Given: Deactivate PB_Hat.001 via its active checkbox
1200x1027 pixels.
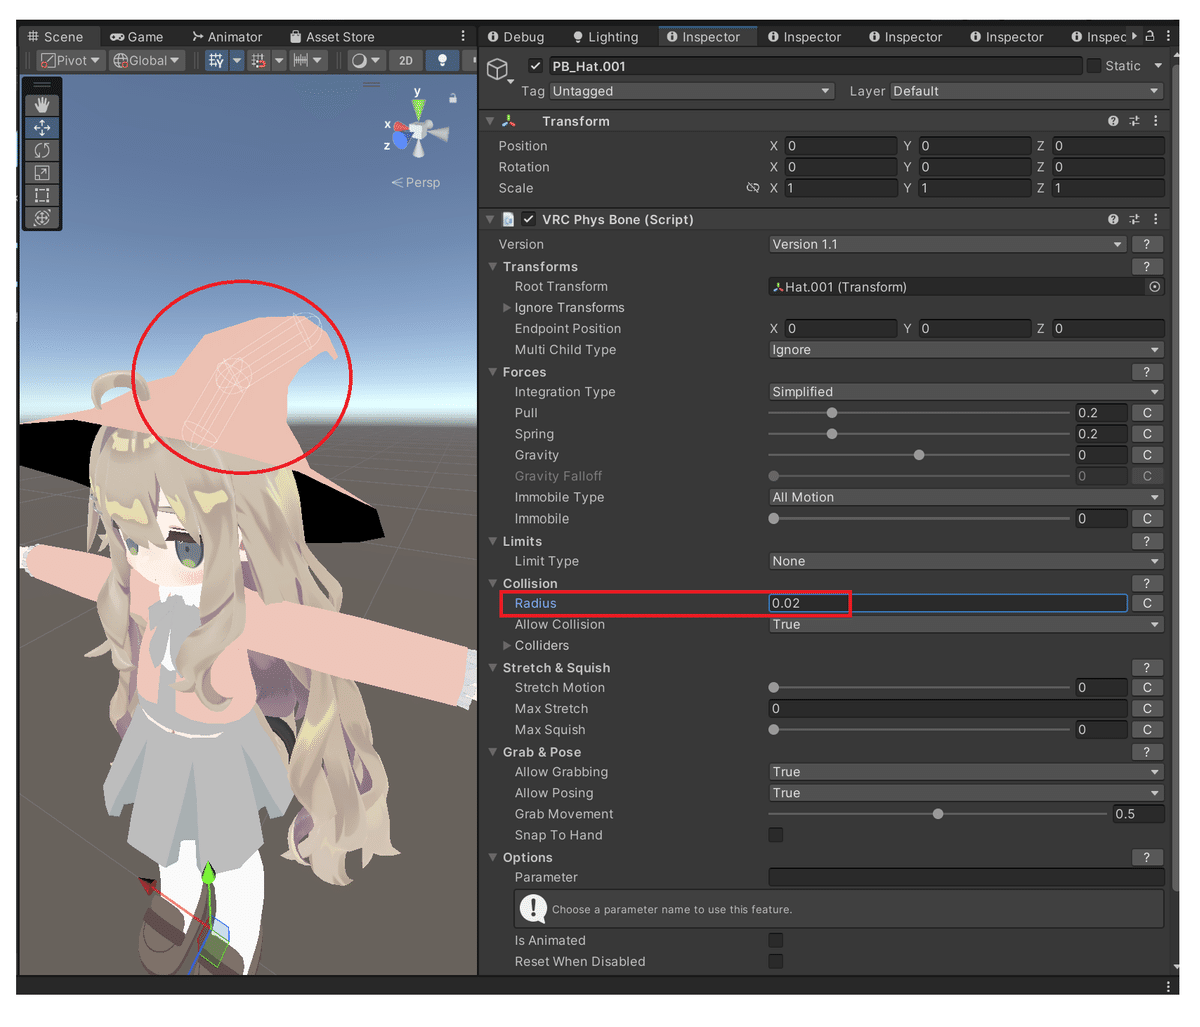Looking at the screenshot, I should point(536,65).
